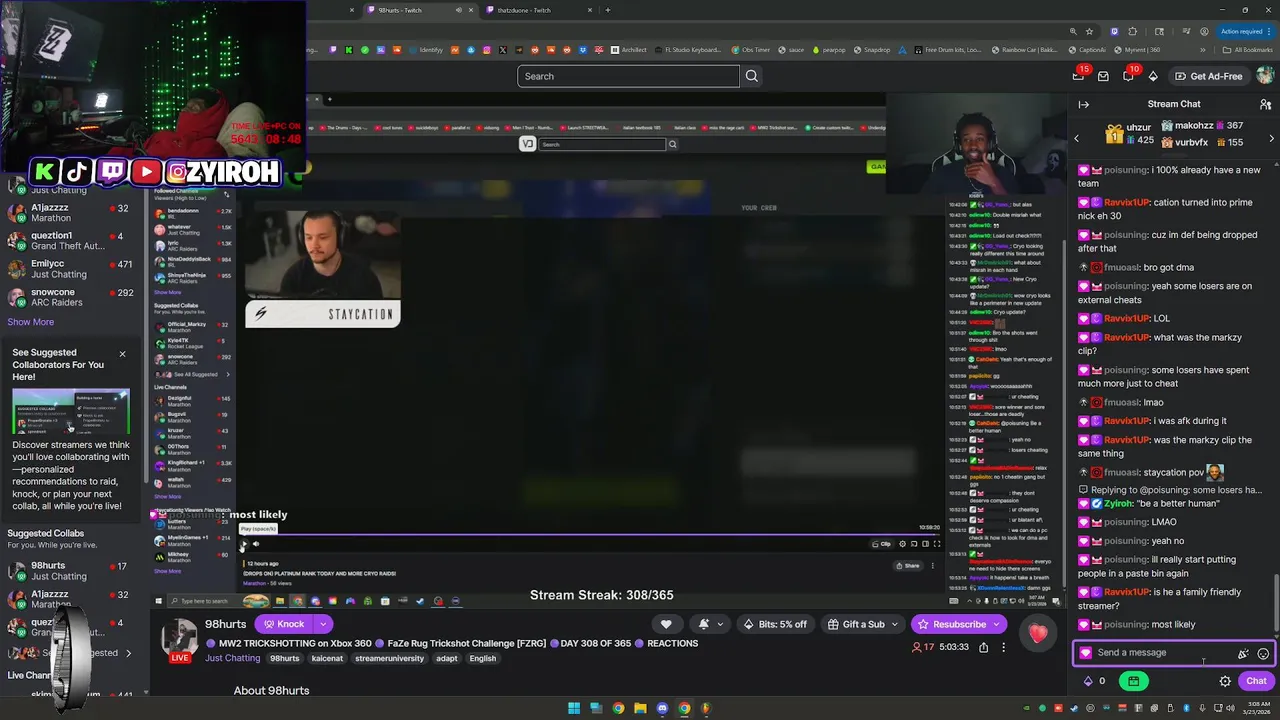Click the Twitch search field

(628, 76)
